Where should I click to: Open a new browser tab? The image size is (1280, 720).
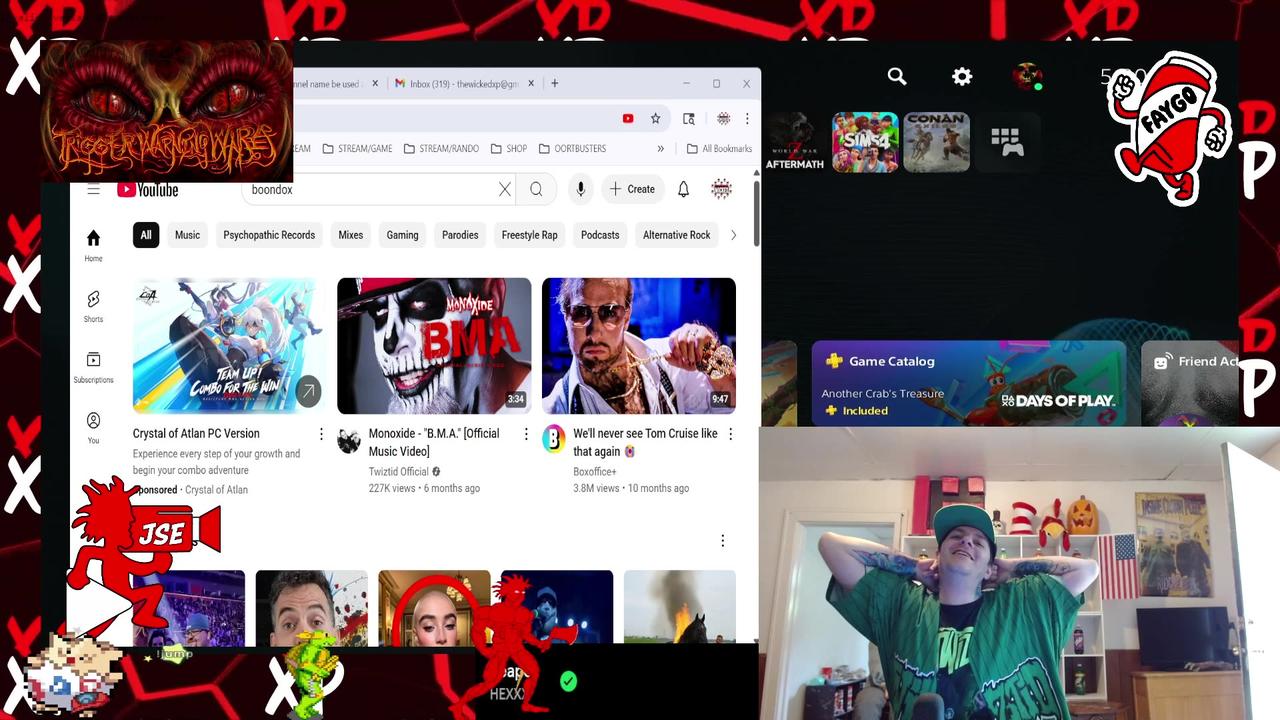(x=555, y=84)
